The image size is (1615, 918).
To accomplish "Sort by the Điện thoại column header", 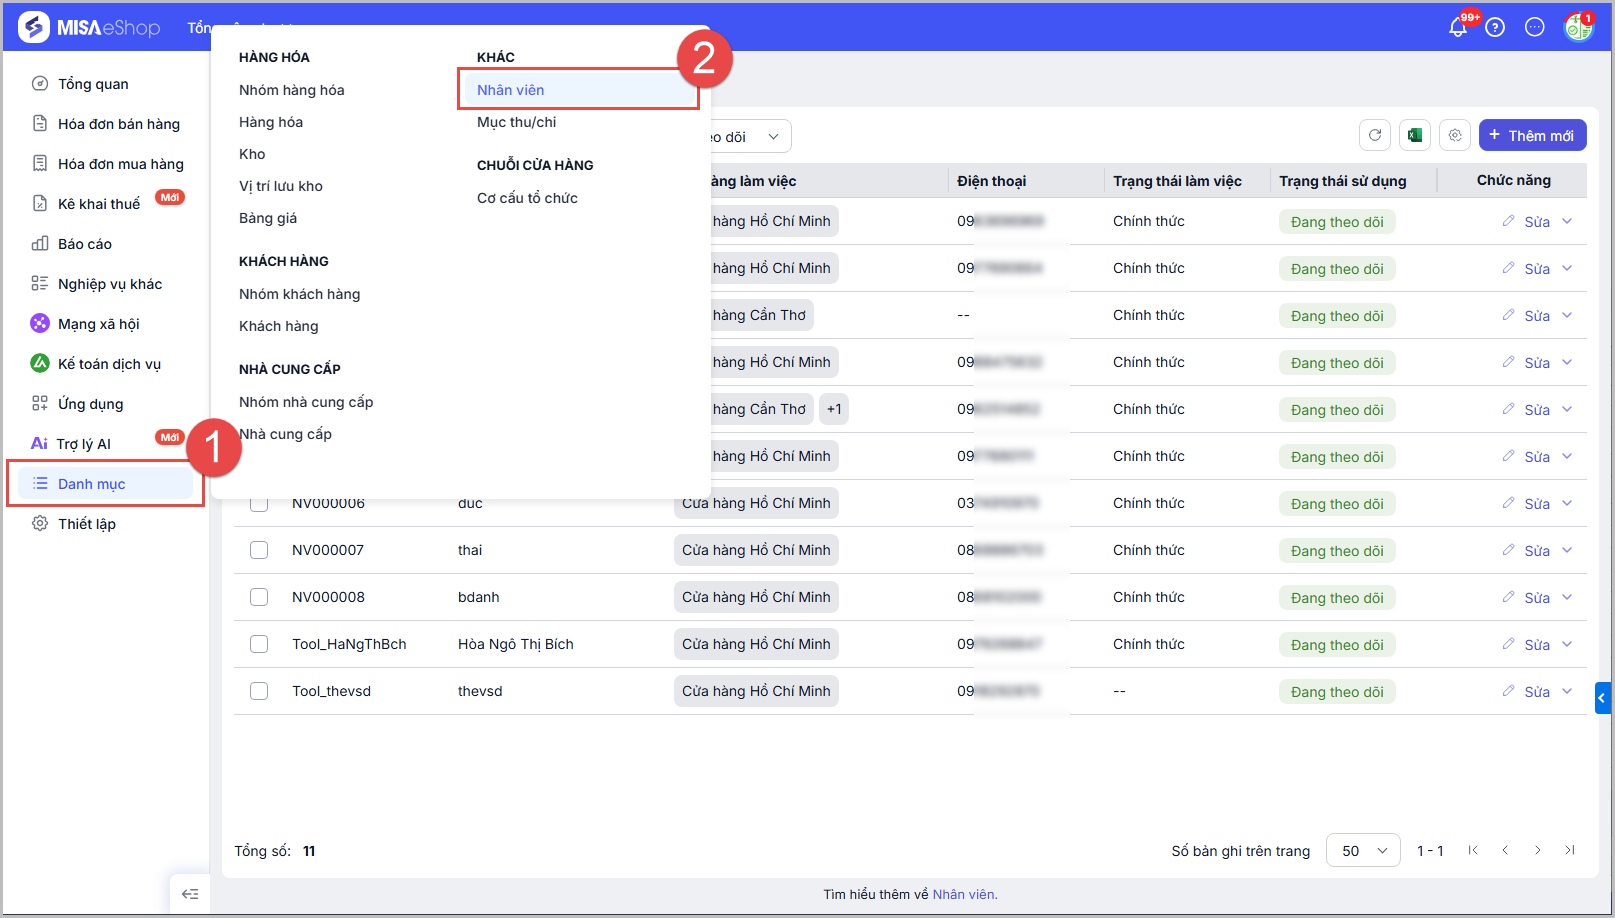I will tap(992, 181).
